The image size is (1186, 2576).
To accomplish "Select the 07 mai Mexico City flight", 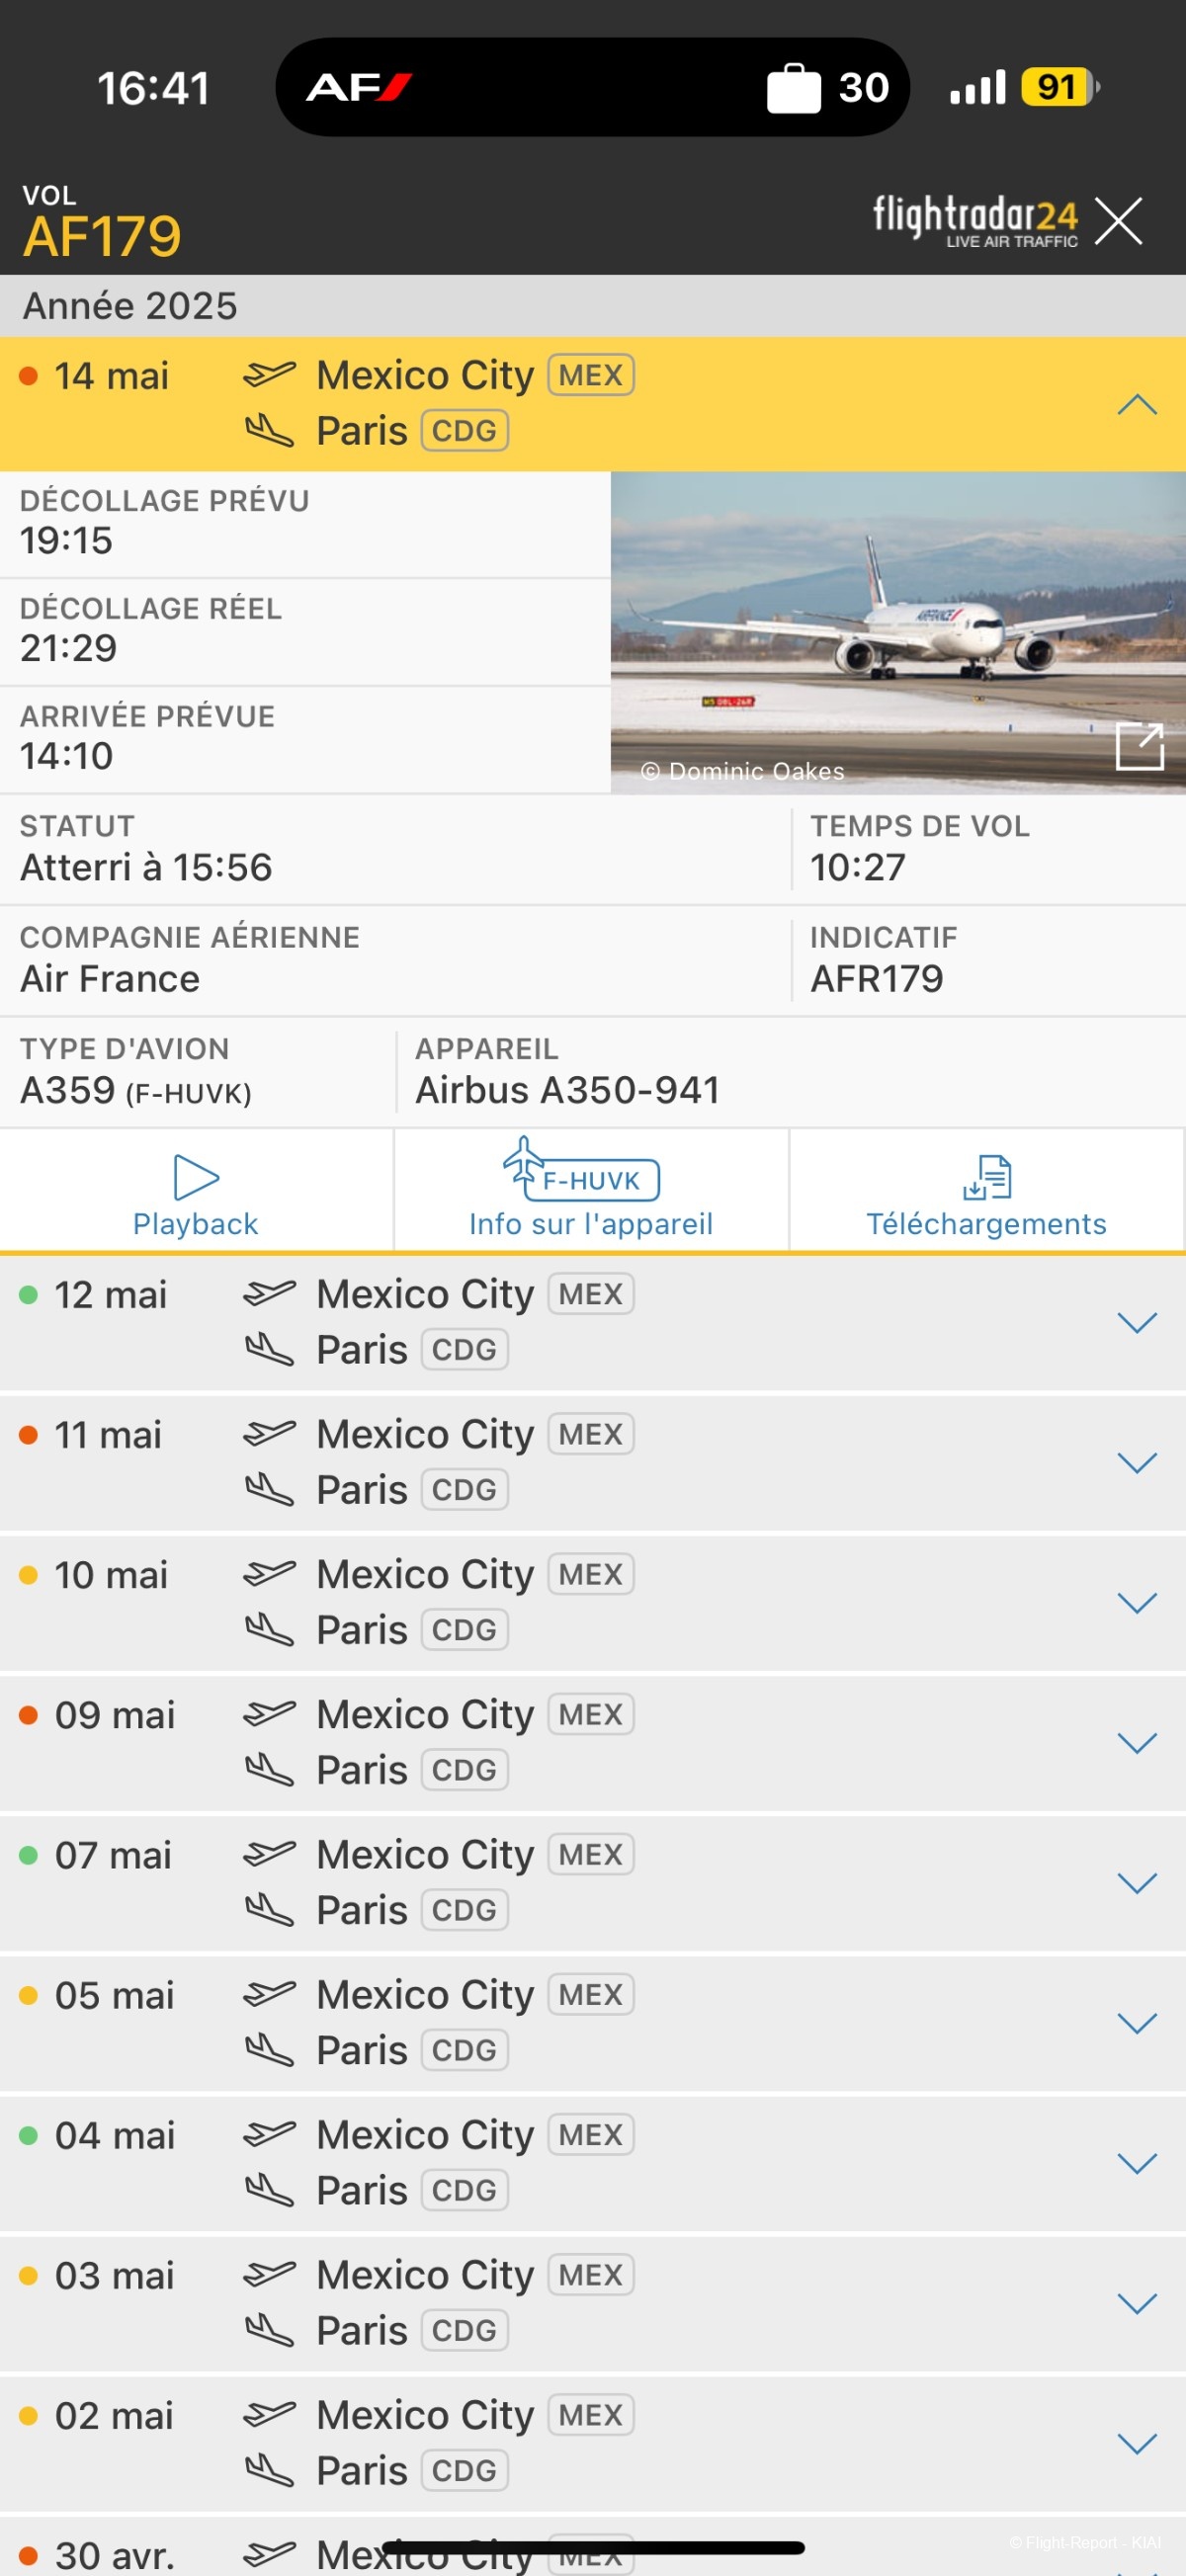I will coord(593,1882).
